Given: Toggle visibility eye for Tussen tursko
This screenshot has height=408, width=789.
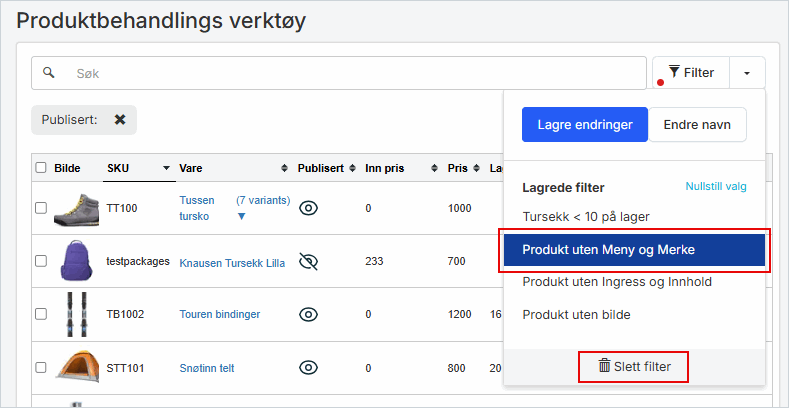Looking at the screenshot, I should click(x=309, y=208).
